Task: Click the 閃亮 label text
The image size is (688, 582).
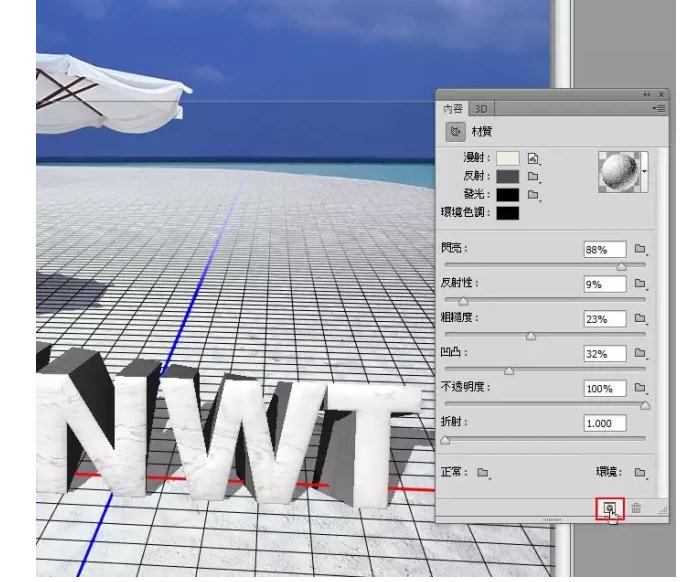Action: coord(452,248)
